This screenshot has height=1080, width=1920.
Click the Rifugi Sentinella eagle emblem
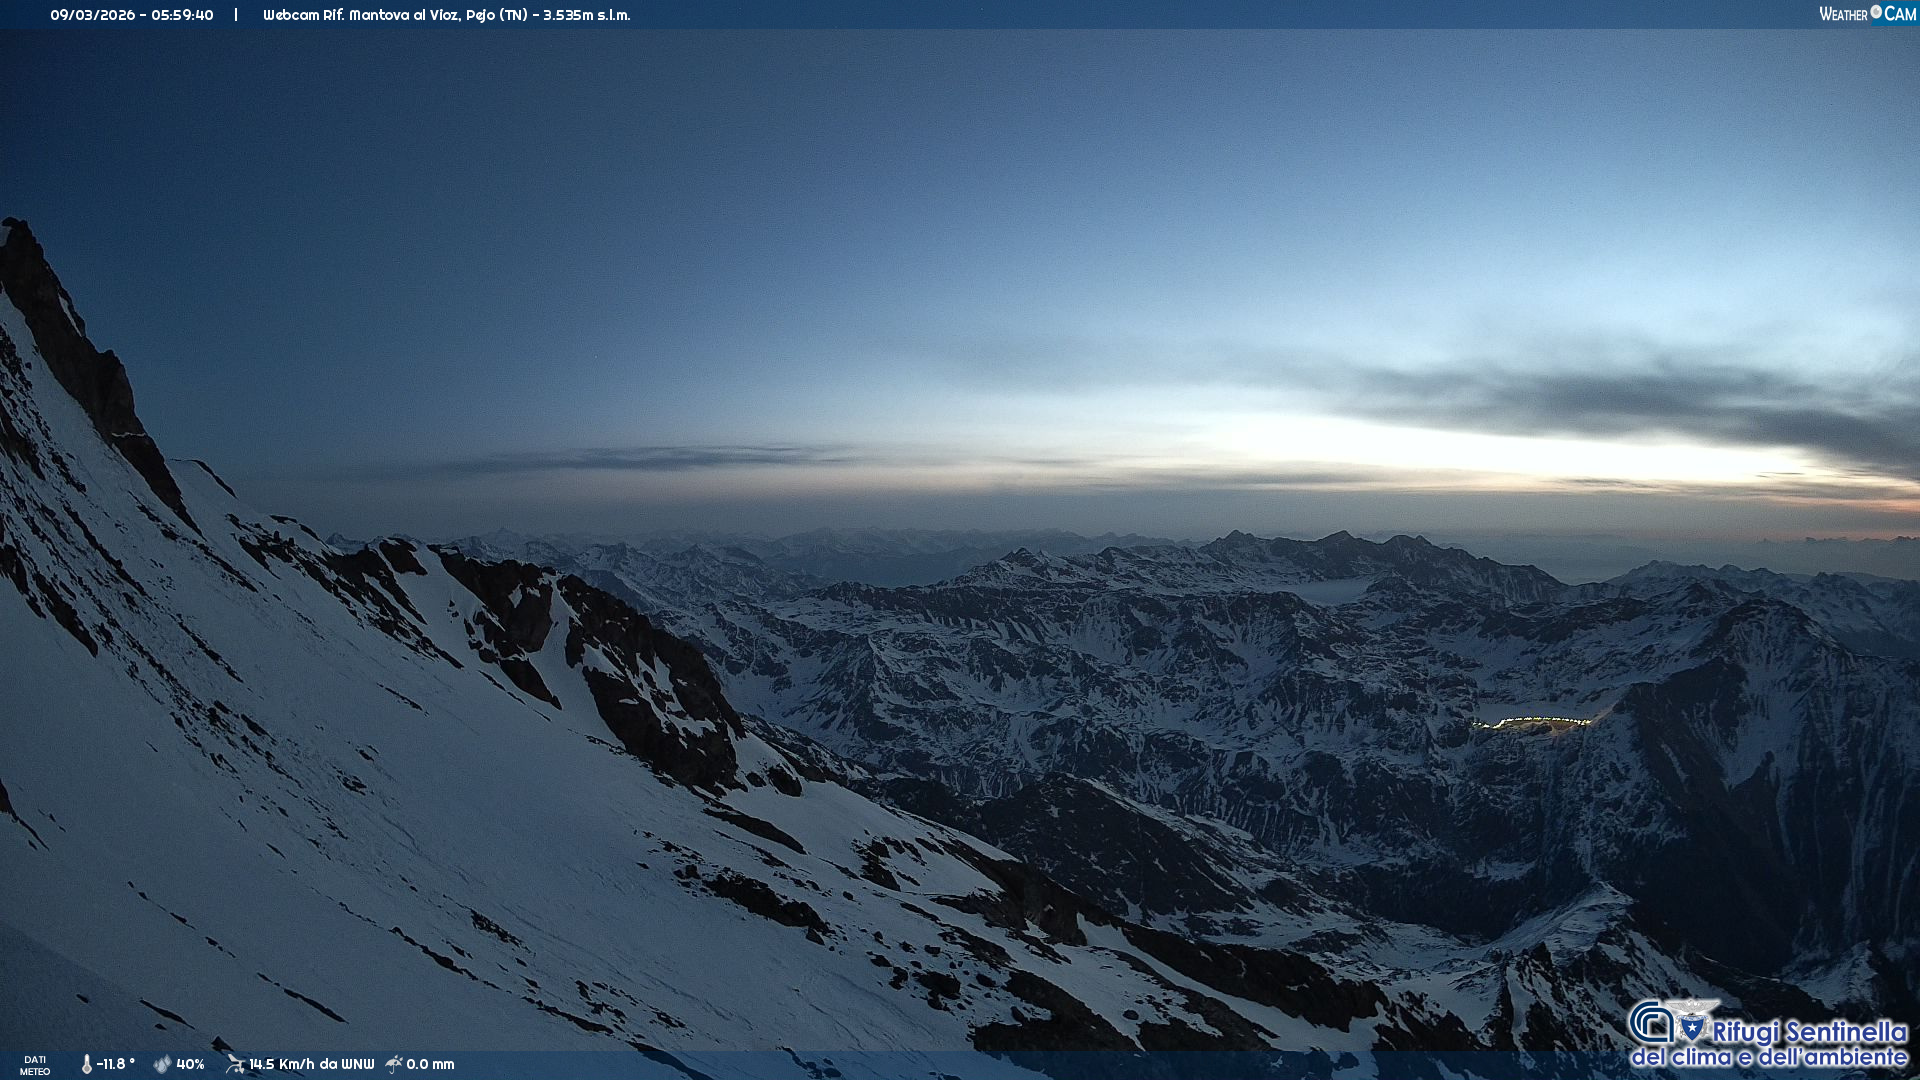(x=1692, y=1020)
